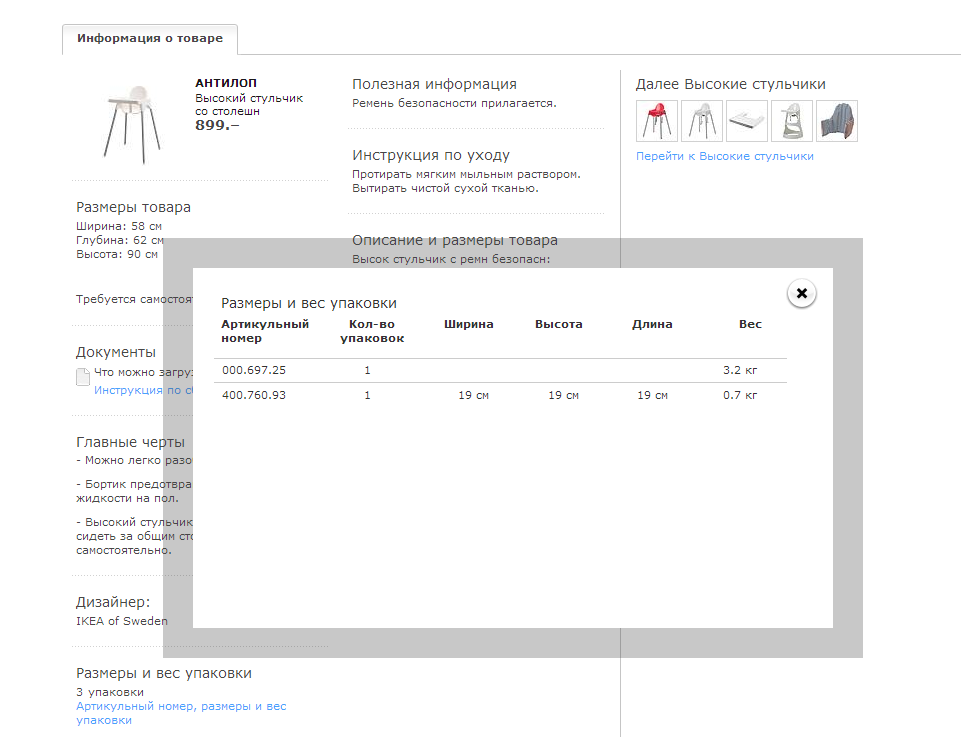Click the Ширина column header
979x737 pixels.
[x=468, y=324]
